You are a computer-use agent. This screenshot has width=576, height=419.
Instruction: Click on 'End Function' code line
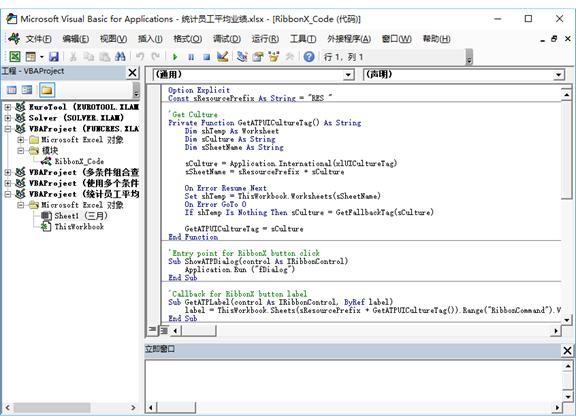pos(193,237)
